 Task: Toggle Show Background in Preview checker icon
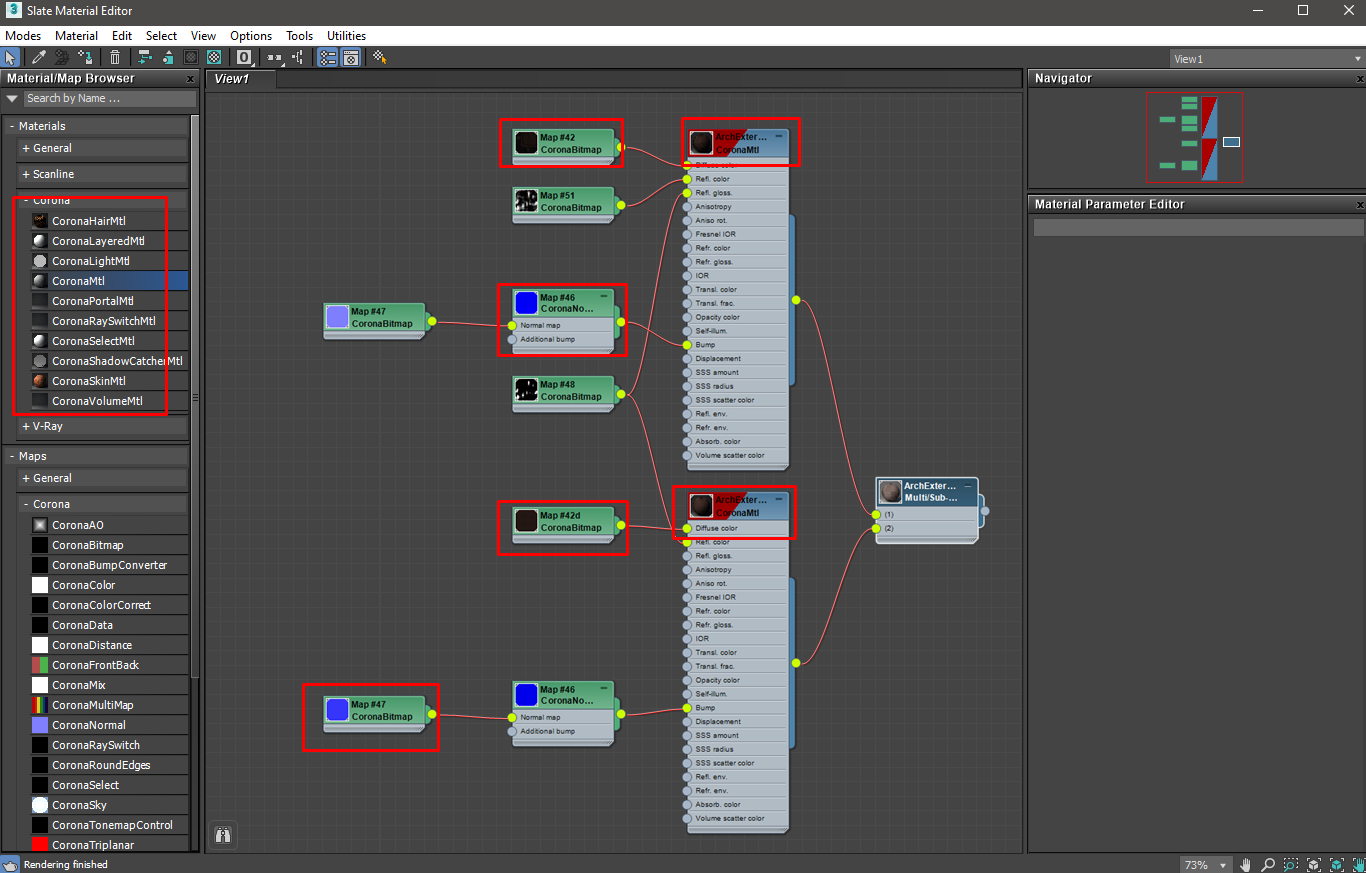click(214, 57)
